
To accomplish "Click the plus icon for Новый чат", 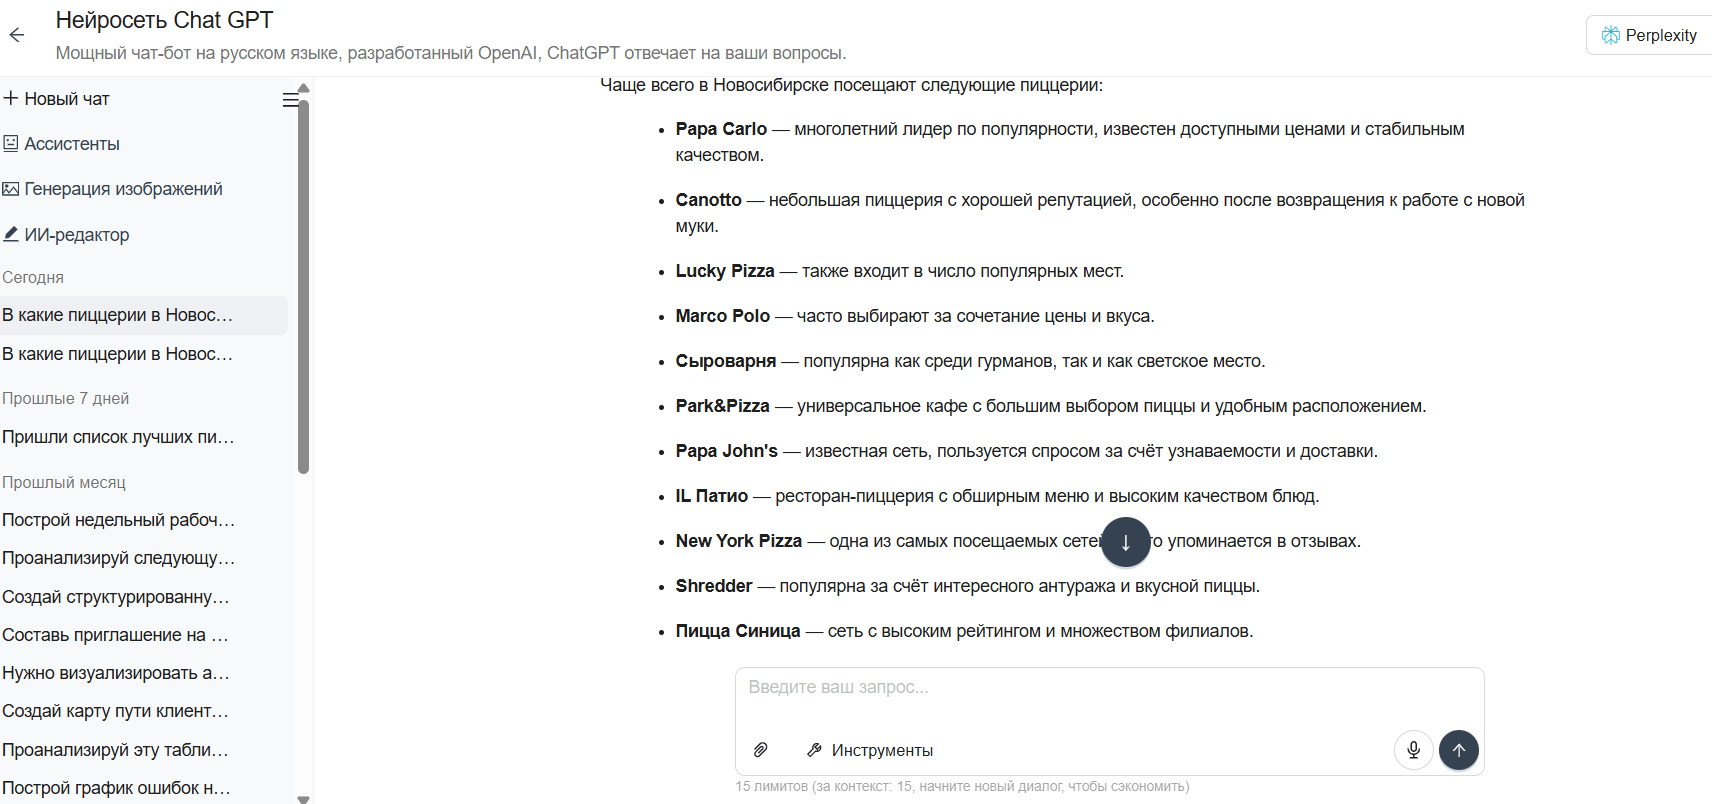I will coord(11,98).
